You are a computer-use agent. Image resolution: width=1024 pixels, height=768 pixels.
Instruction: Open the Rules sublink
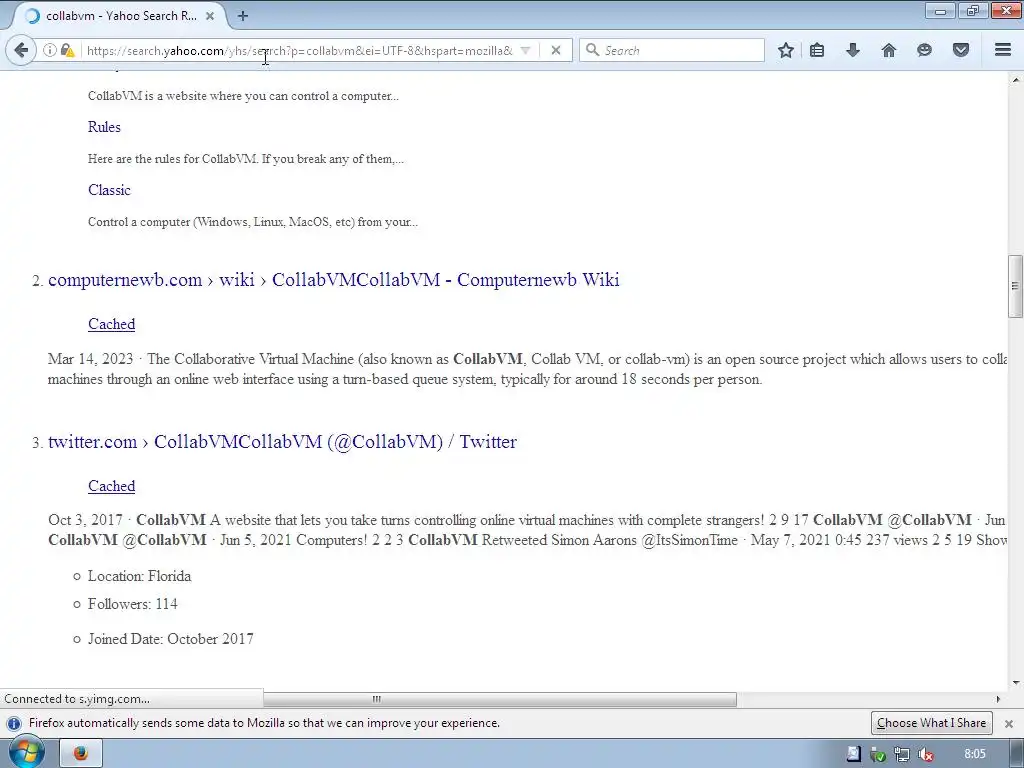pyautogui.click(x=104, y=127)
